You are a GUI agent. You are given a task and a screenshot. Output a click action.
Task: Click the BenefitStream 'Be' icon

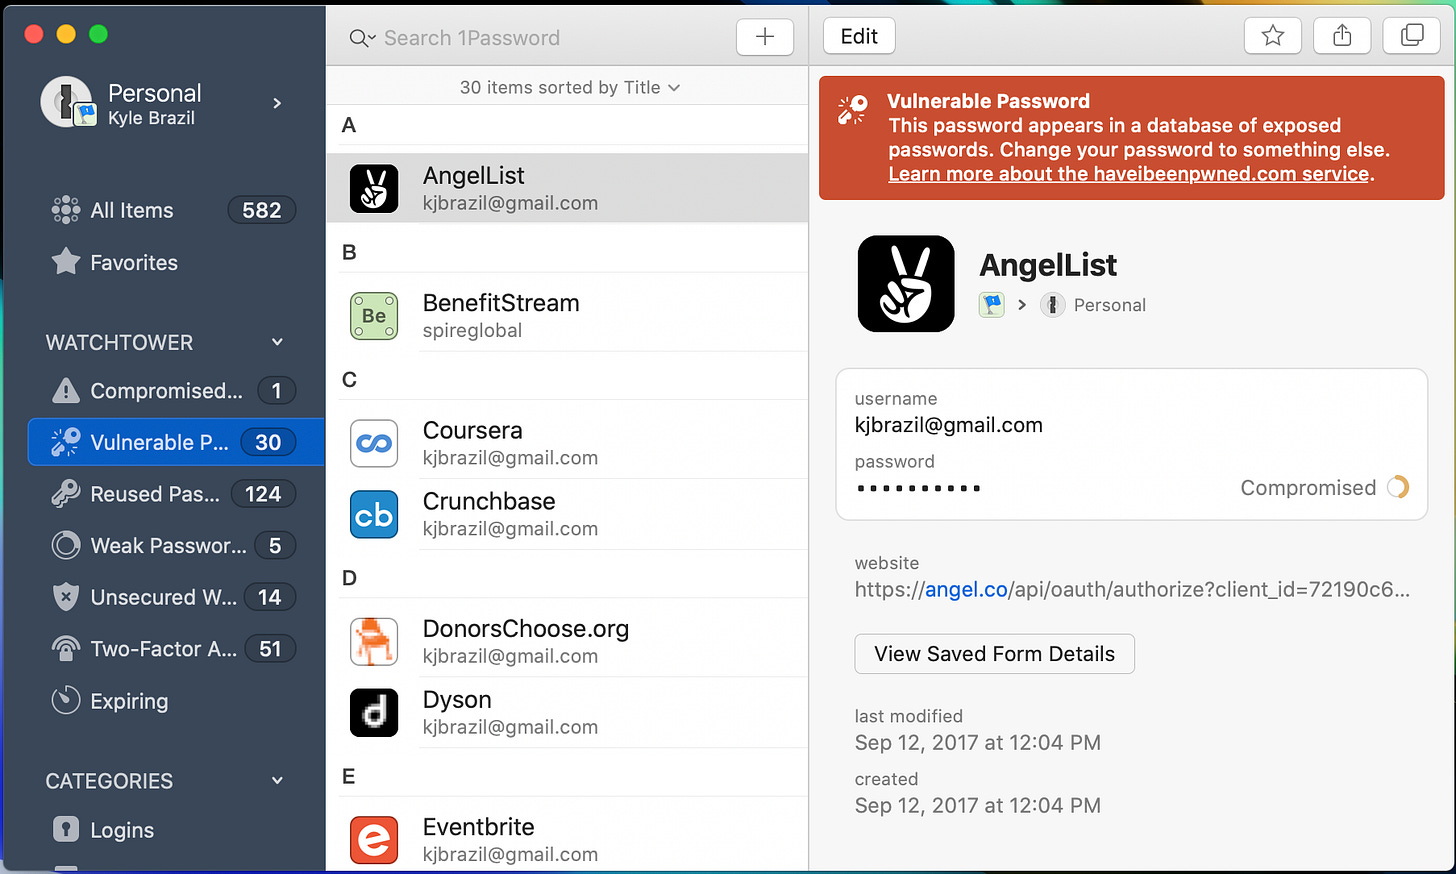[x=374, y=316]
